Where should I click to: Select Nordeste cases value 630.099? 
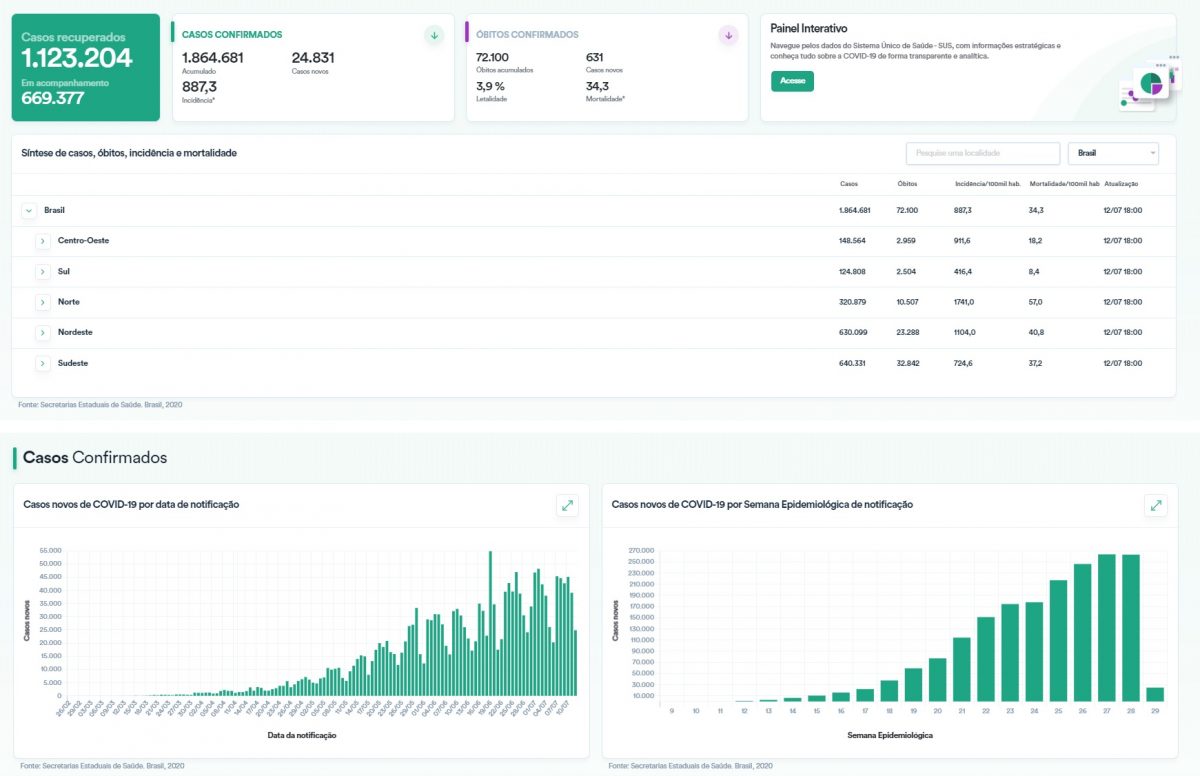pos(853,332)
